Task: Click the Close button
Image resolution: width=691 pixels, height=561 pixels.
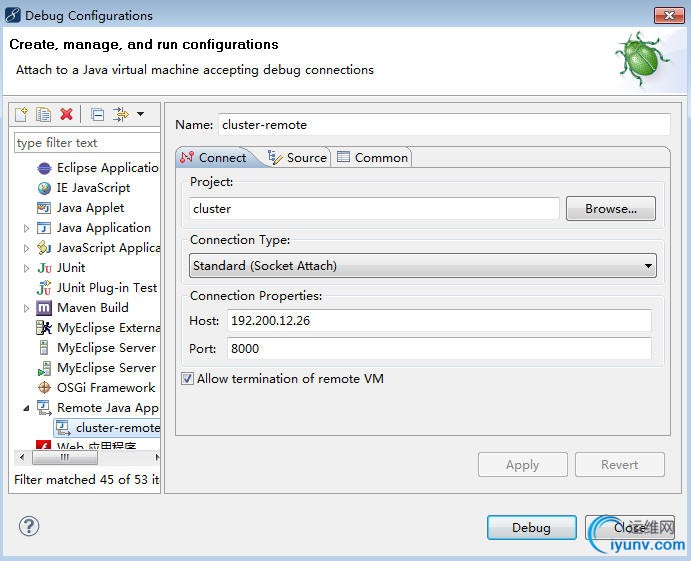Action: 630,528
